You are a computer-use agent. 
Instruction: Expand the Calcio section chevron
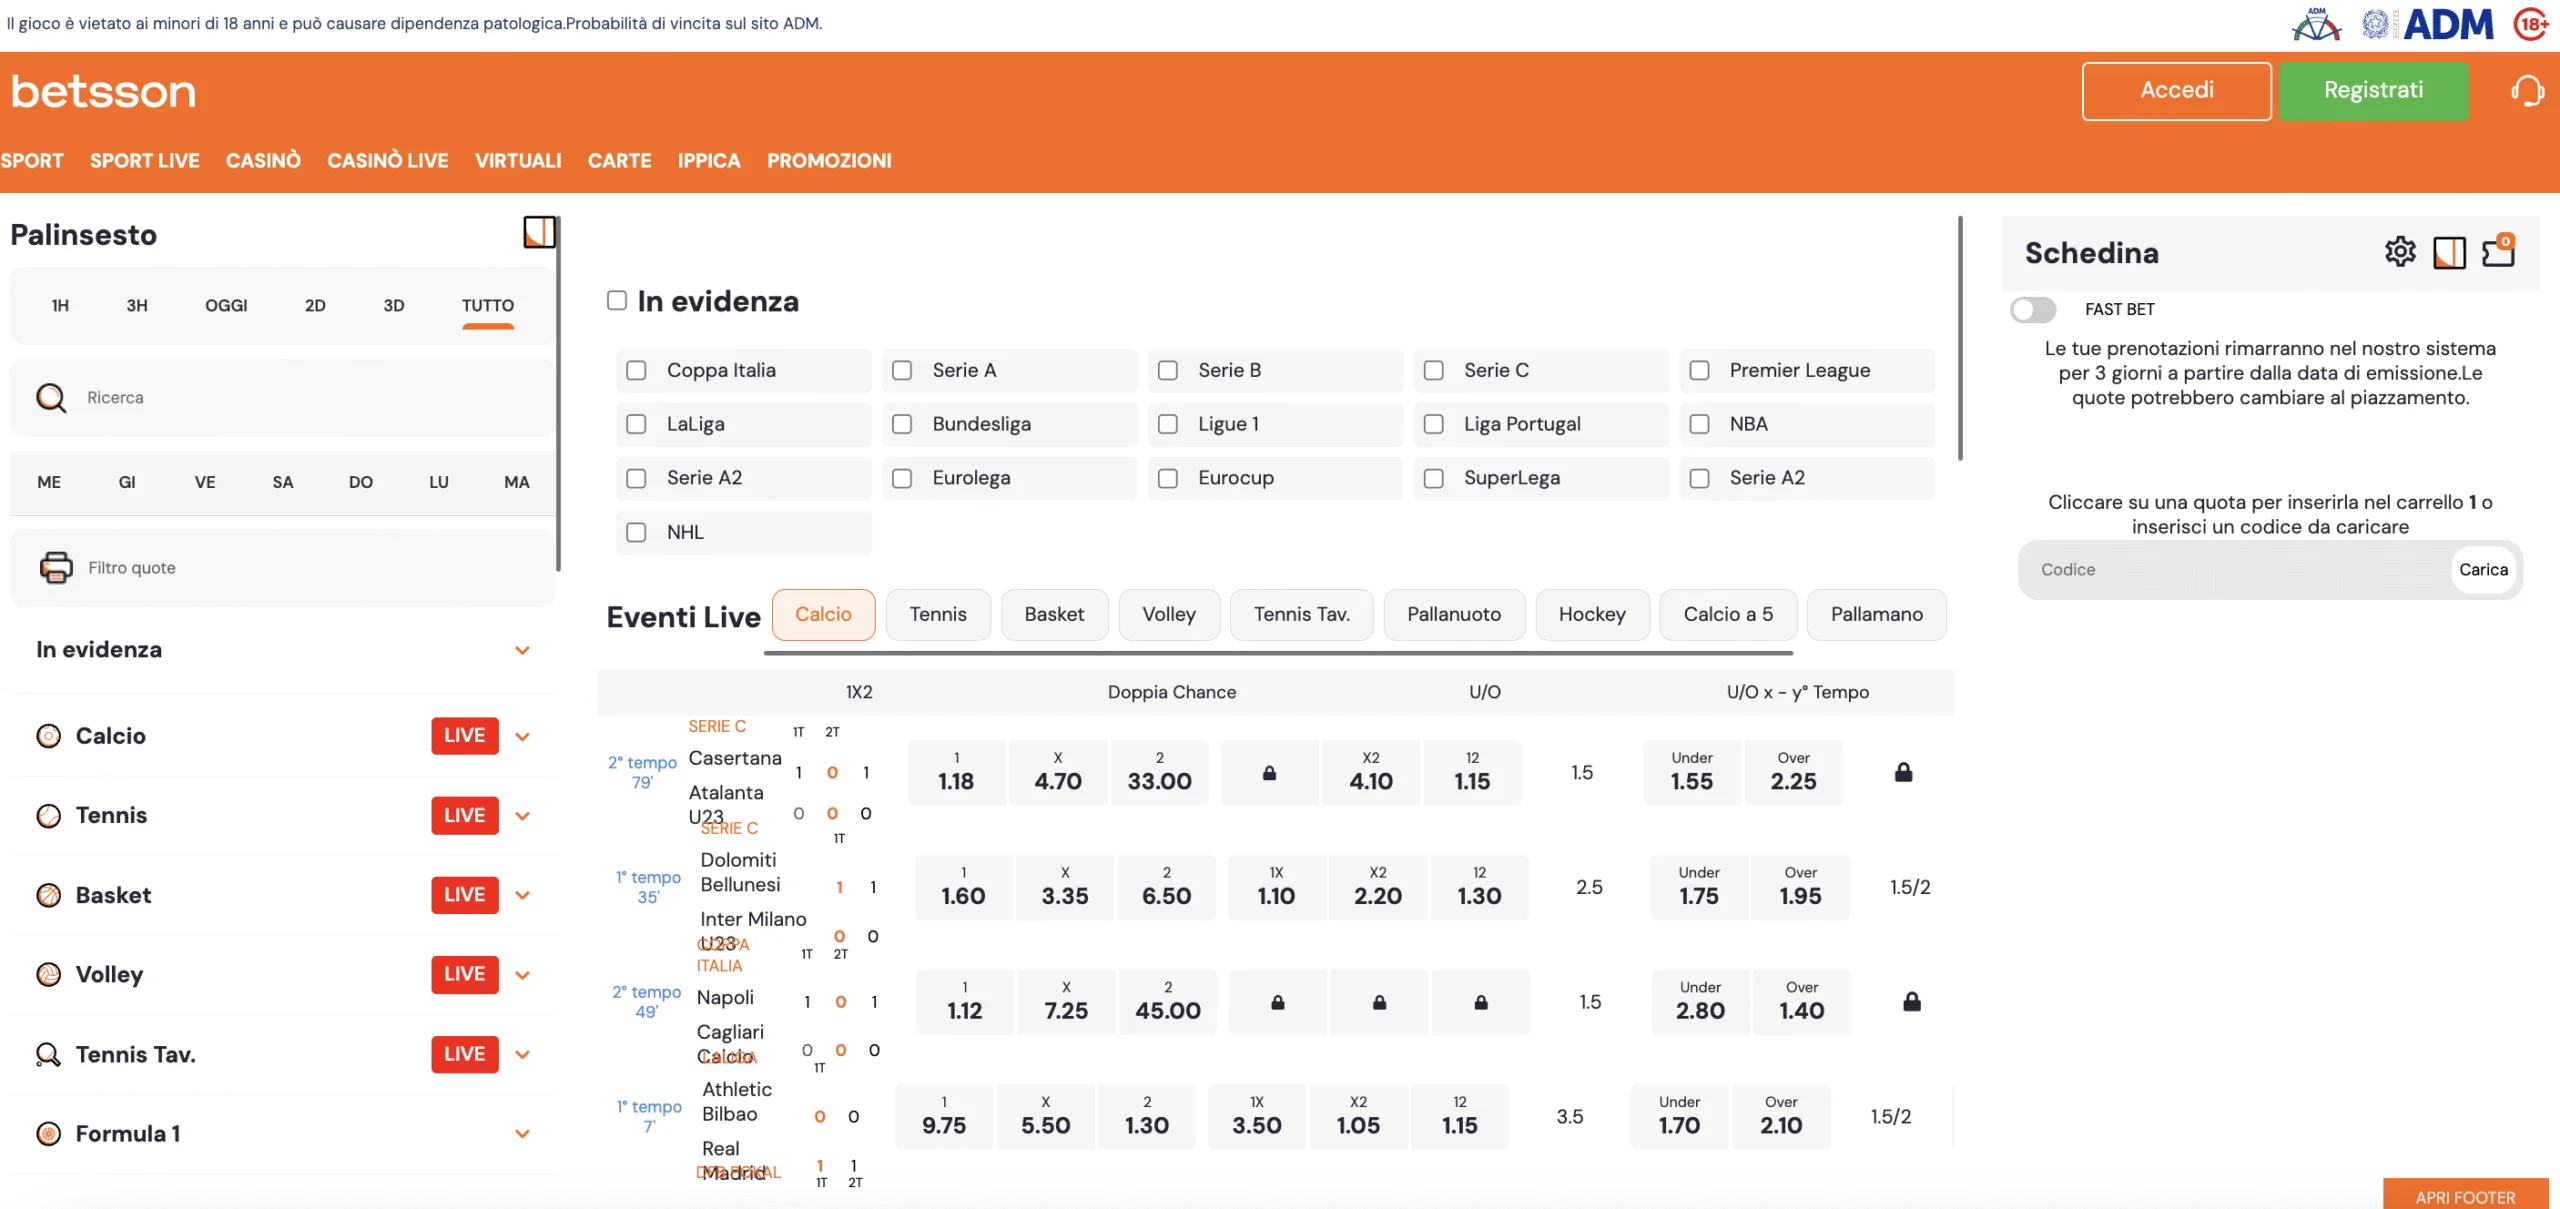pyautogui.click(x=522, y=736)
